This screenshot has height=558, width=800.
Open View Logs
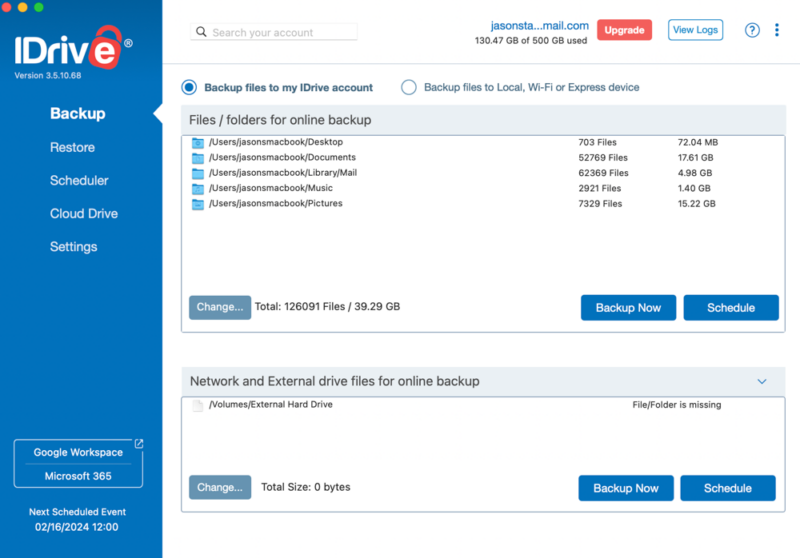click(695, 30)
